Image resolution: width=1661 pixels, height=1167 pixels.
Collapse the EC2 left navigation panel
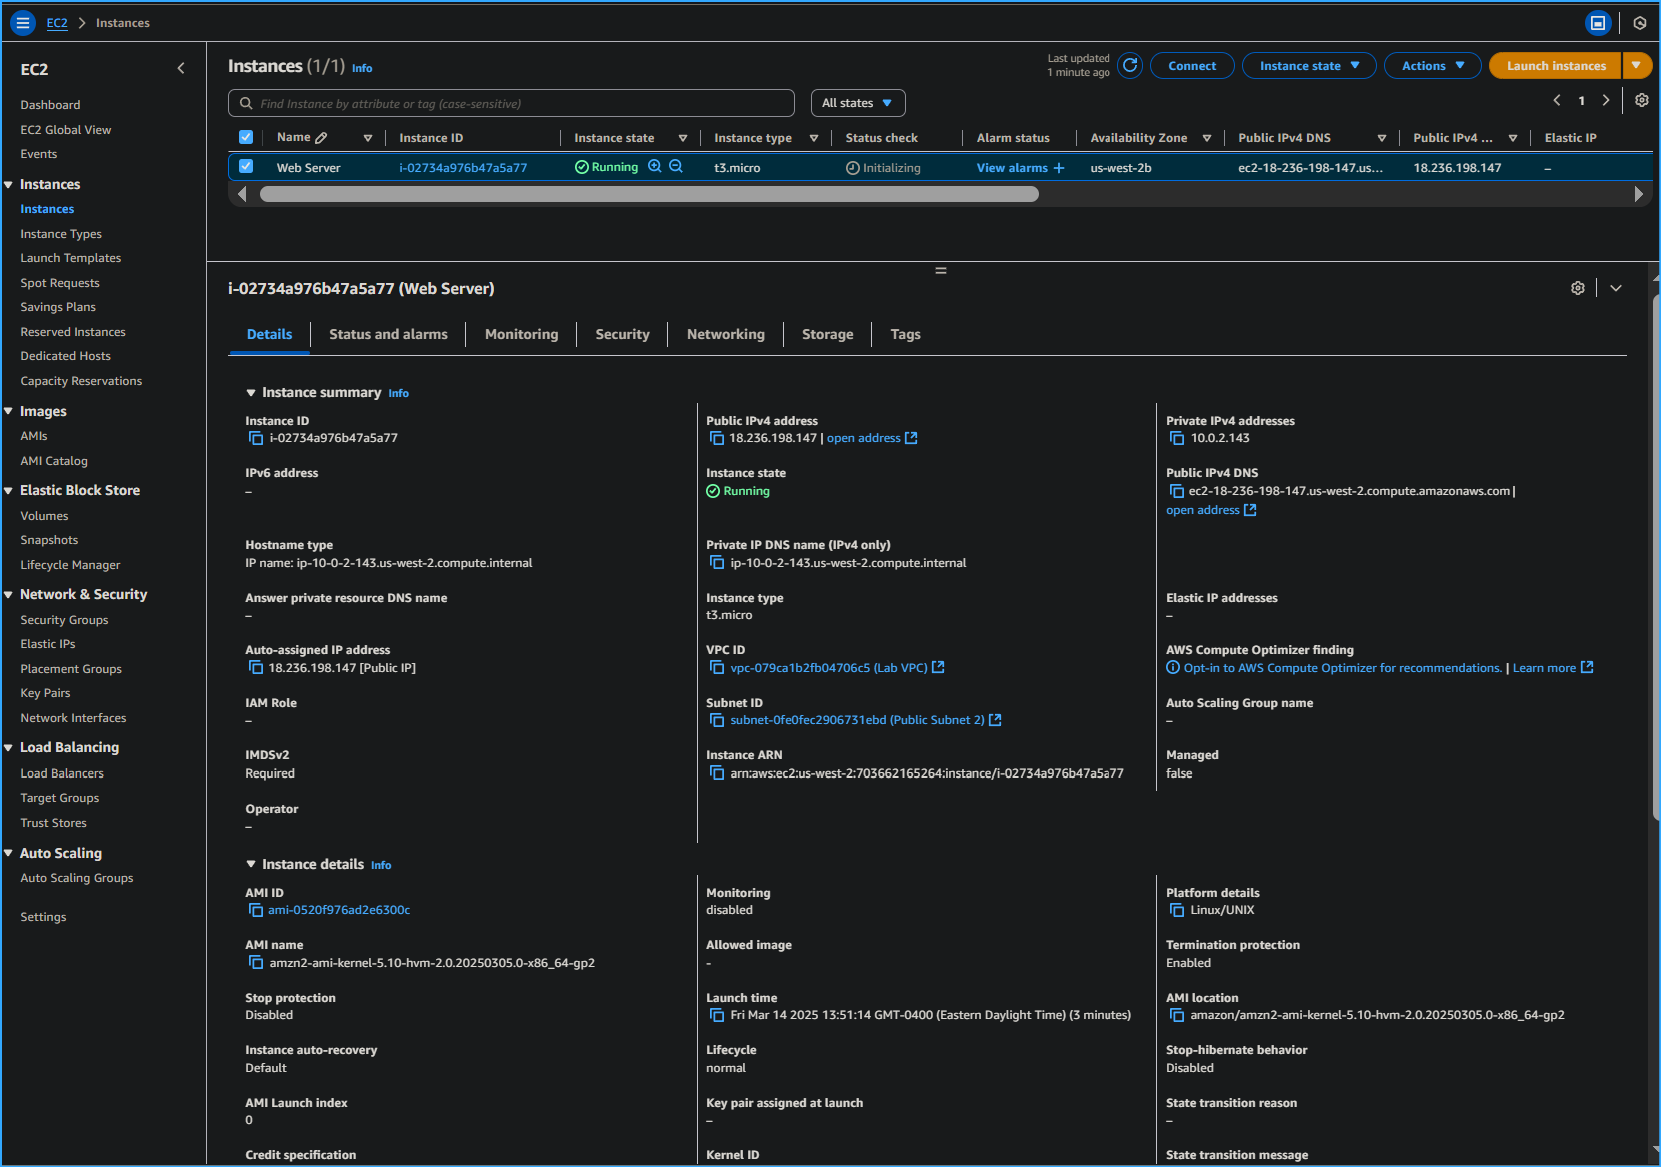[x=181, y=68]
